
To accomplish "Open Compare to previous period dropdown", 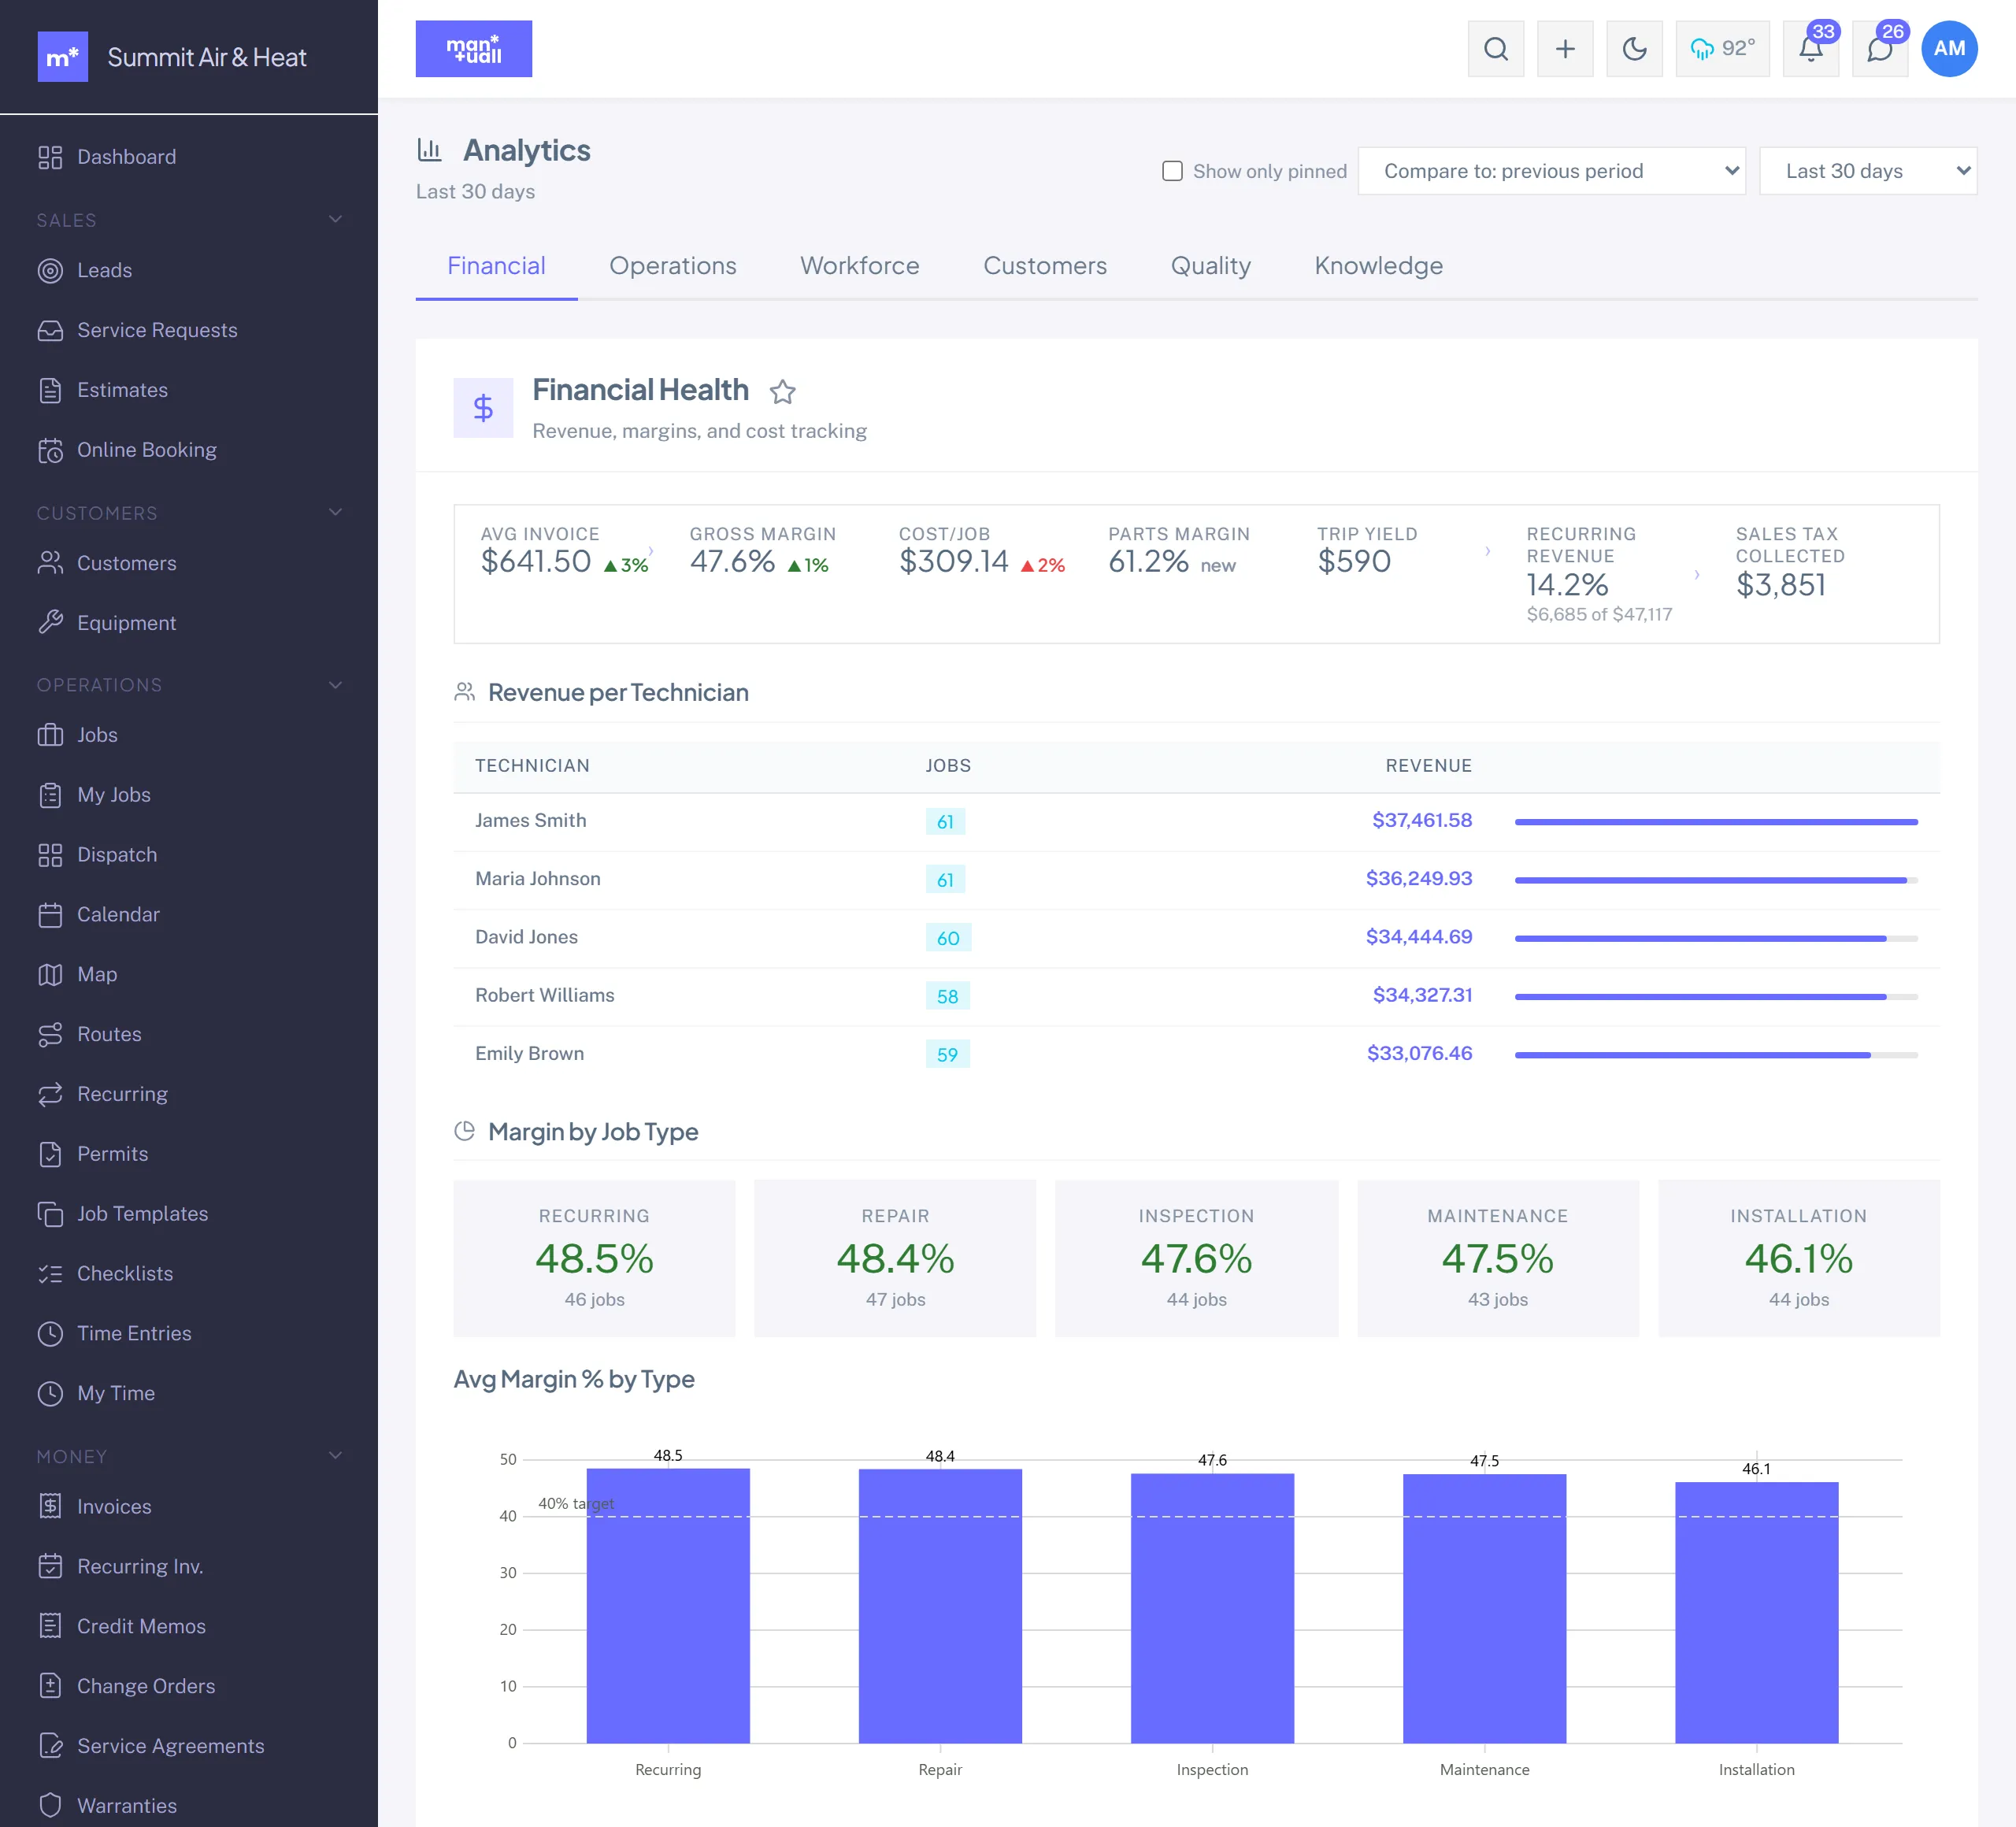I will pos(1551,171).
